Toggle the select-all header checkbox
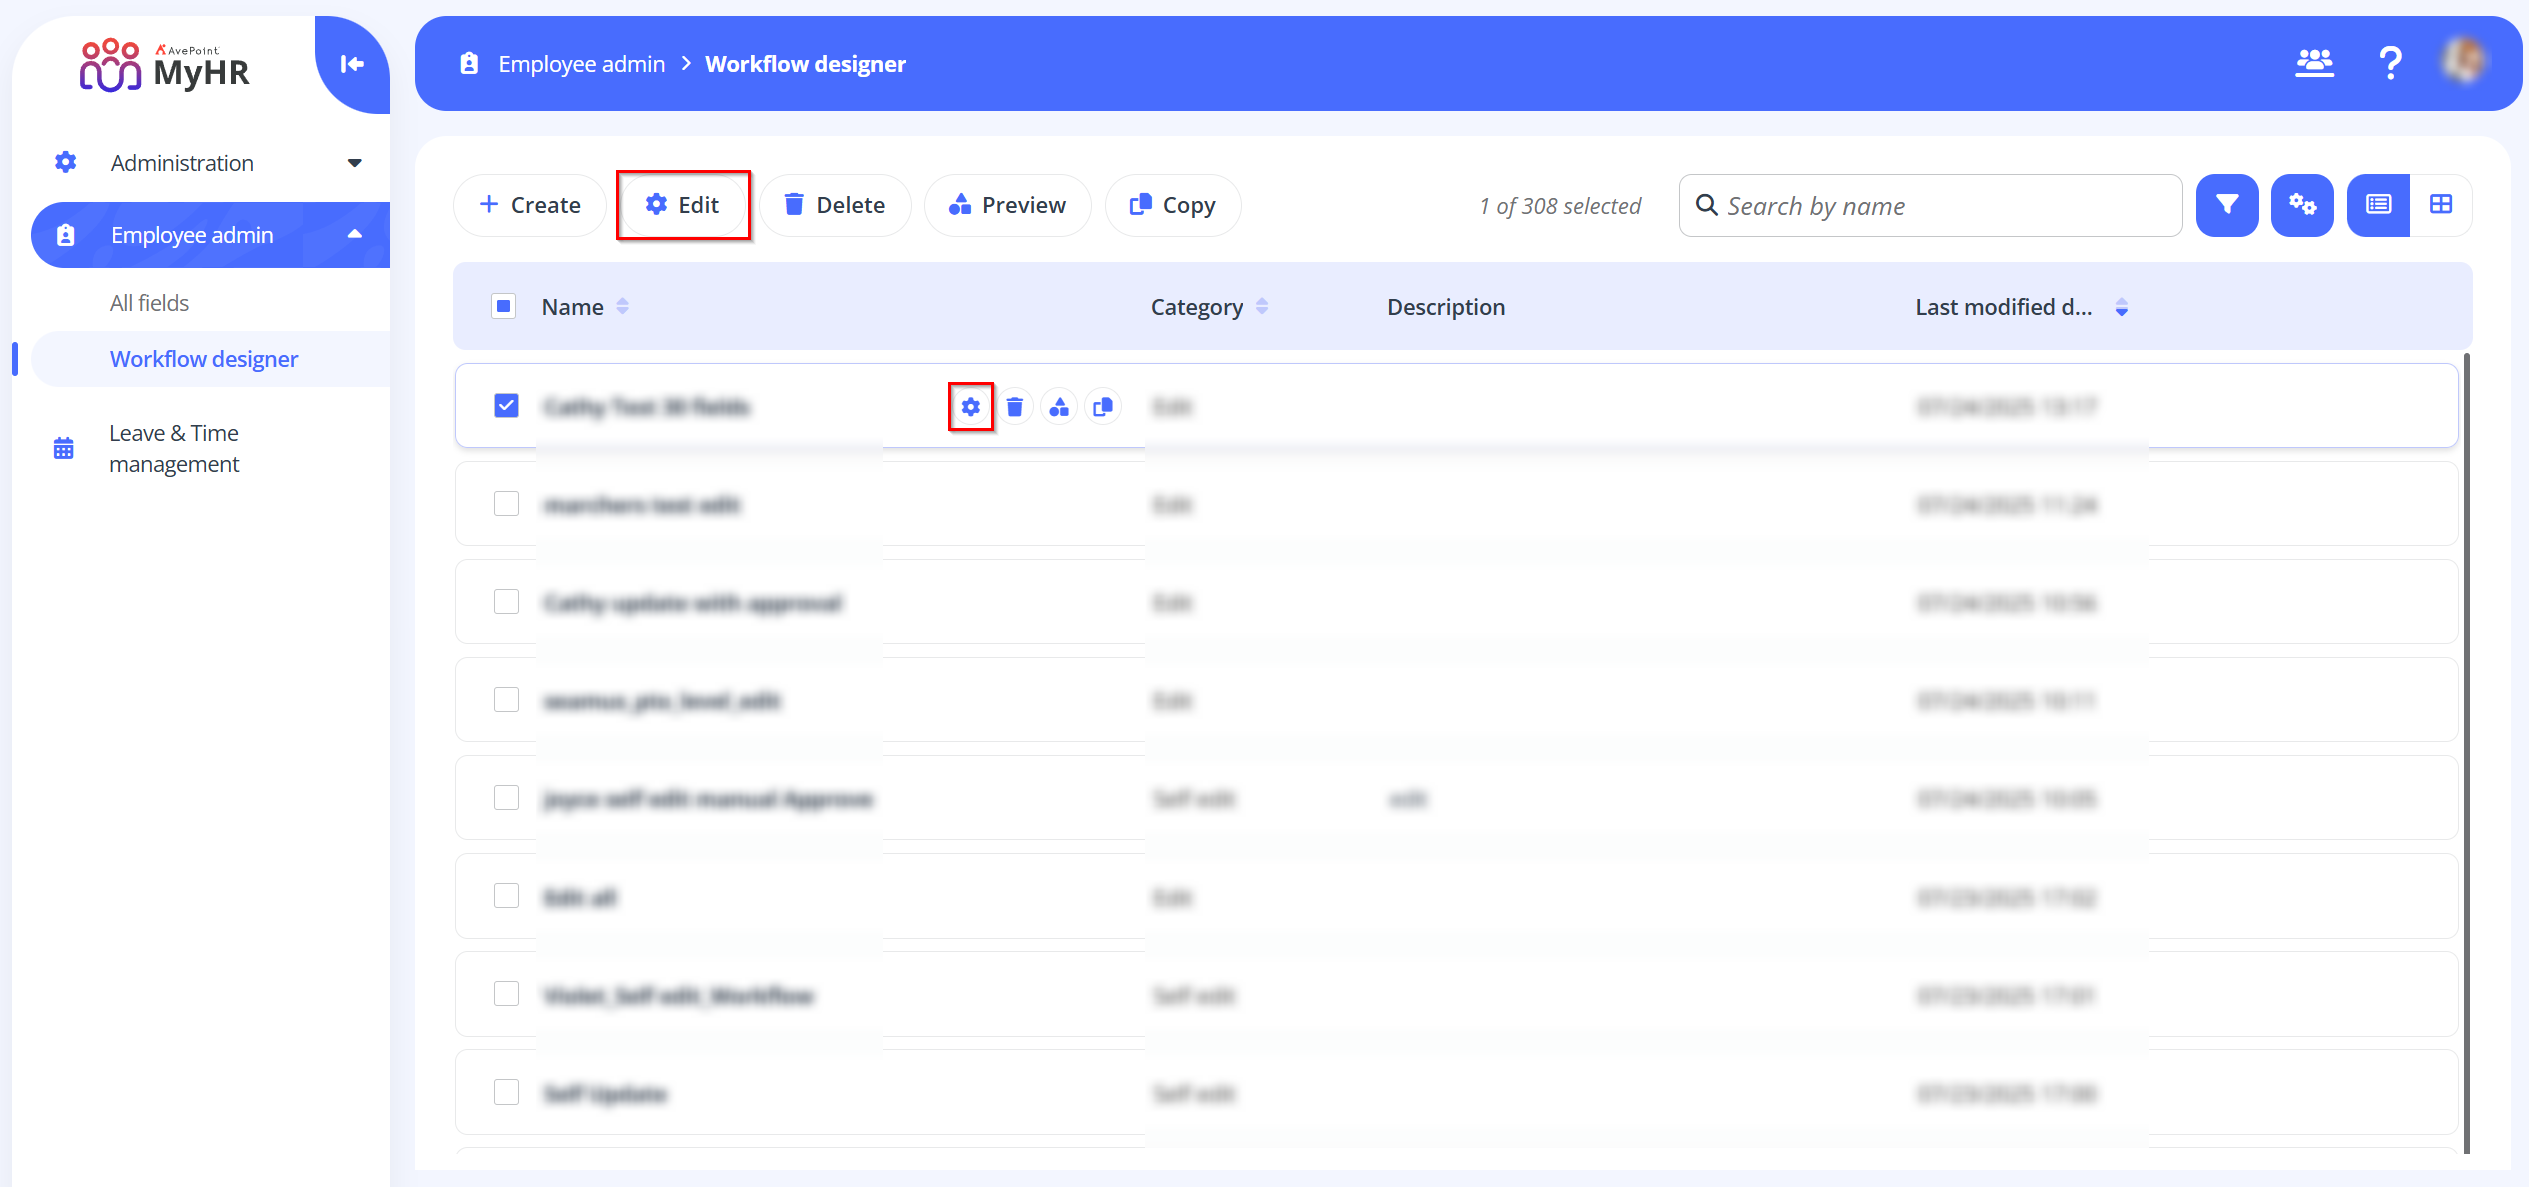Image resolution: width=2529 pixels, height=1187 pixels. [x=504, y=307]
